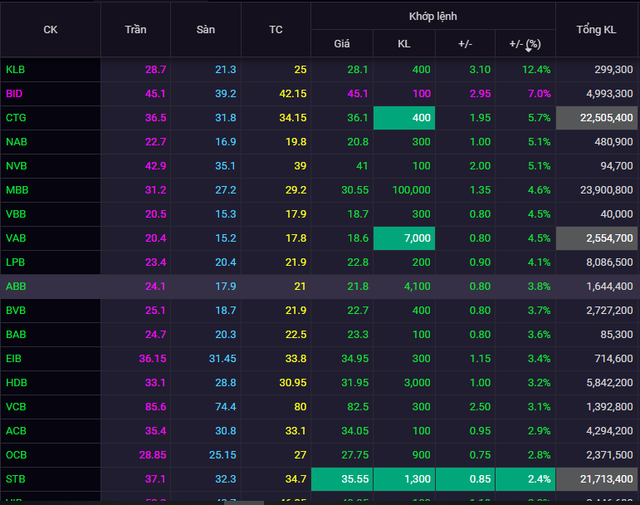Open the STB stock ticker
The width and height of the screenshot is (640, 505).
pos(16,479)
